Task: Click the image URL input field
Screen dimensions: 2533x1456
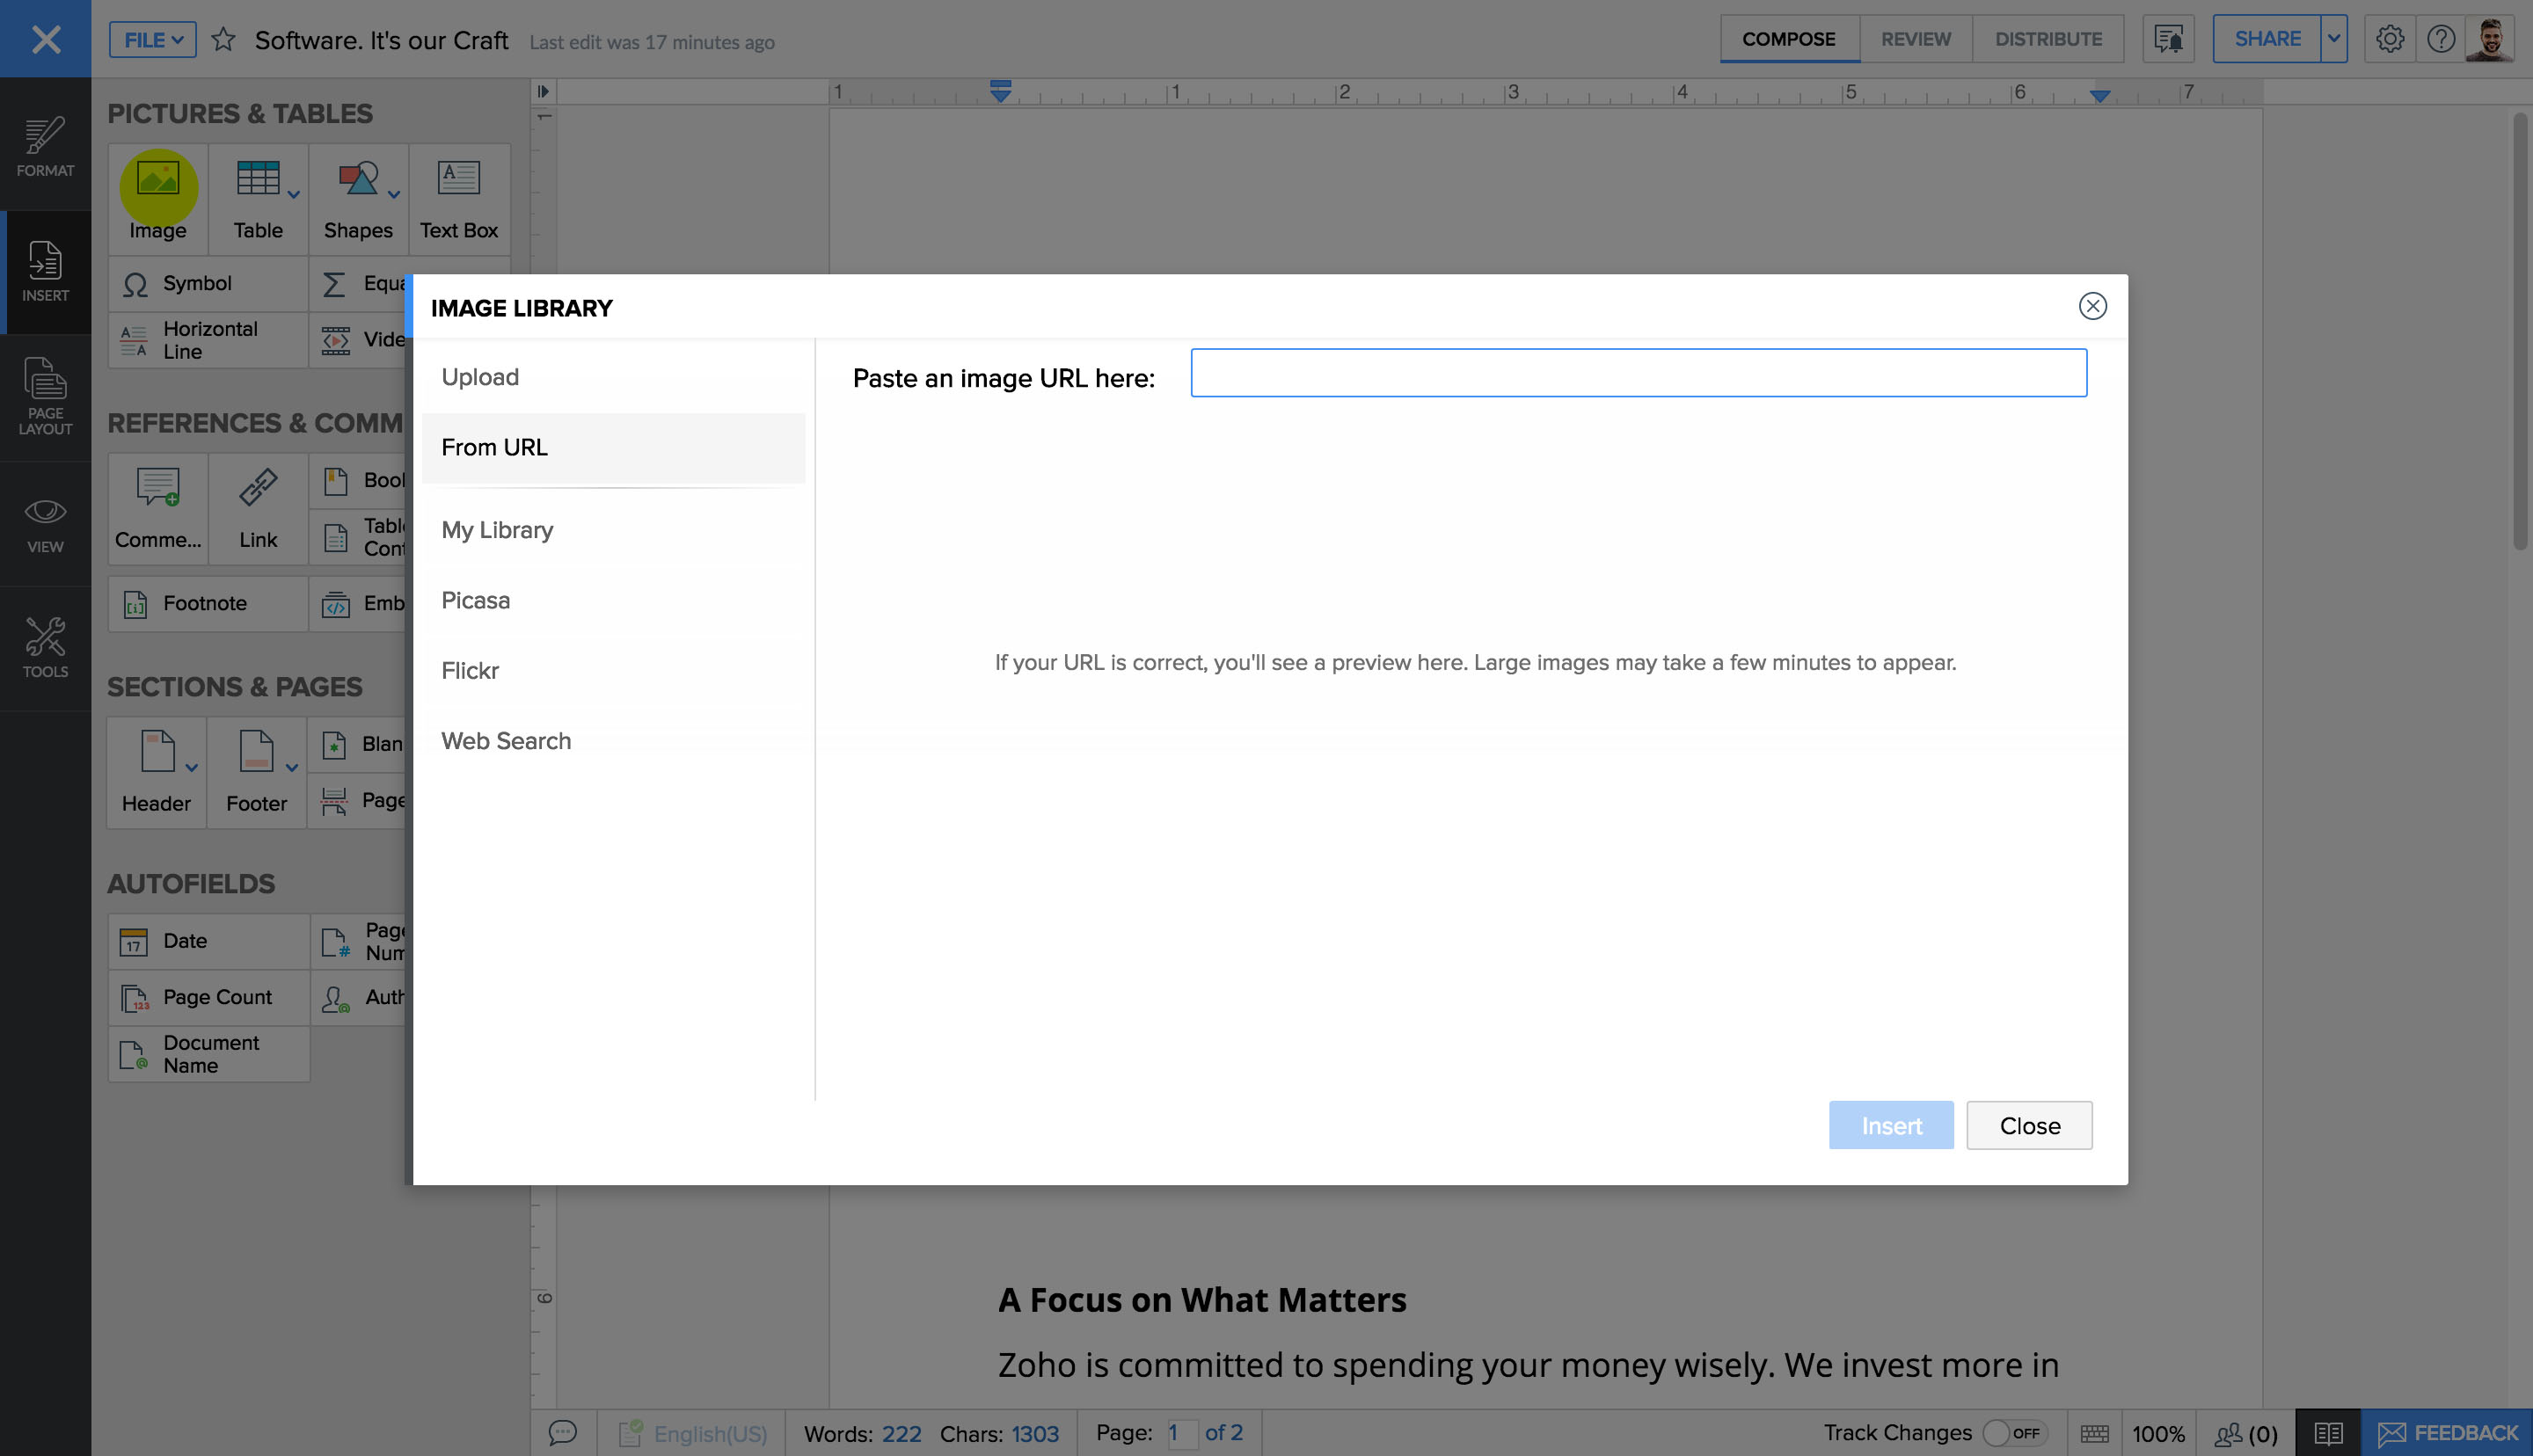Action: point(1637,373)
